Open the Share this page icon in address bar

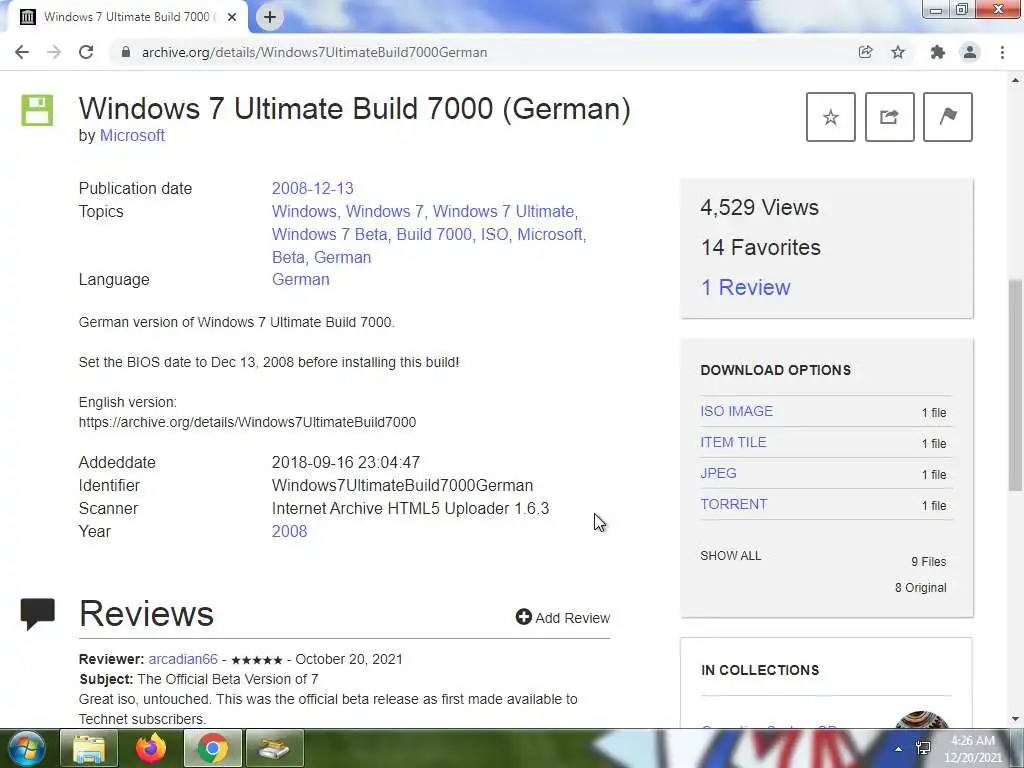tap(865, 52)
